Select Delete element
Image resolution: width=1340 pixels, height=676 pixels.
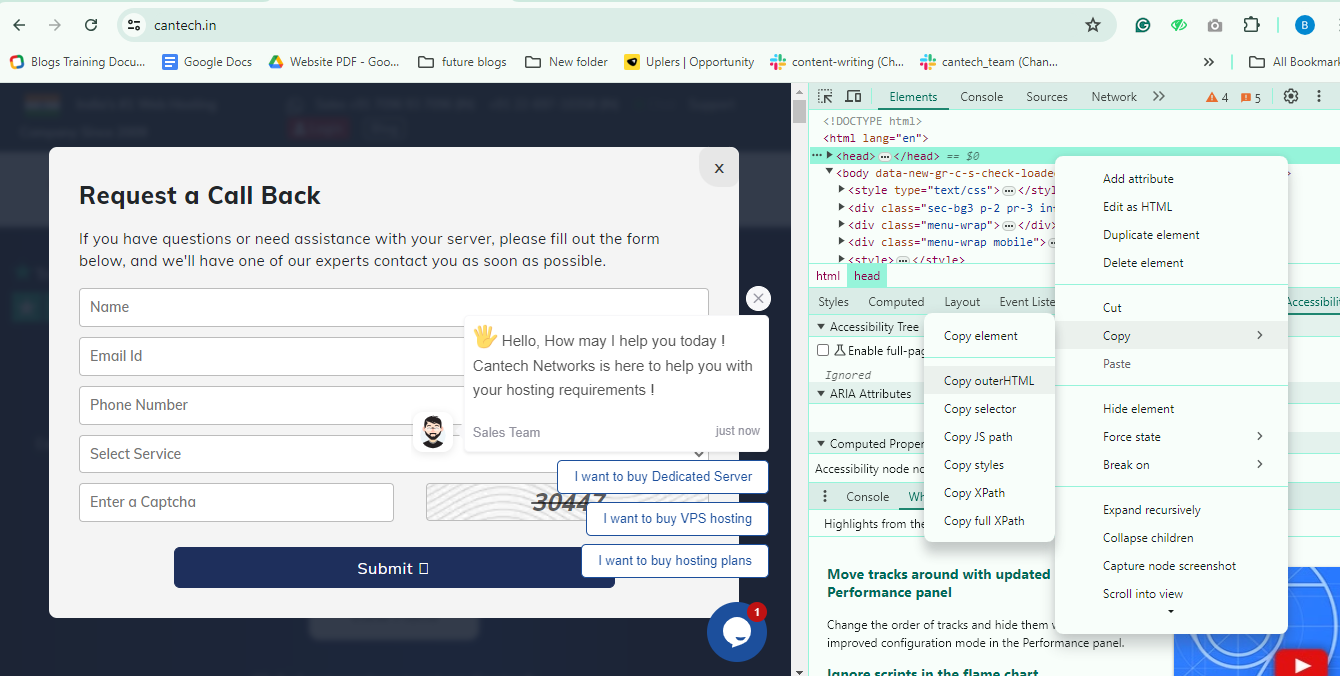[x=1171, y=263]
